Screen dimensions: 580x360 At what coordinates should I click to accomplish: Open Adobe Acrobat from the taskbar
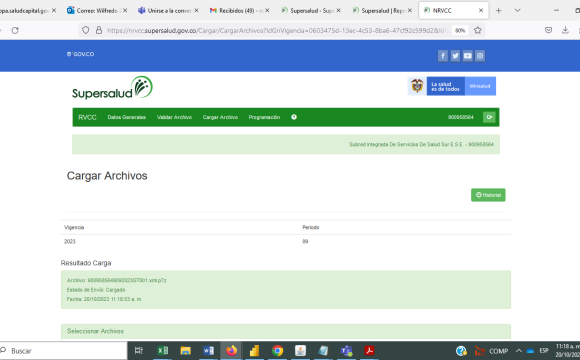coord(369,350)
